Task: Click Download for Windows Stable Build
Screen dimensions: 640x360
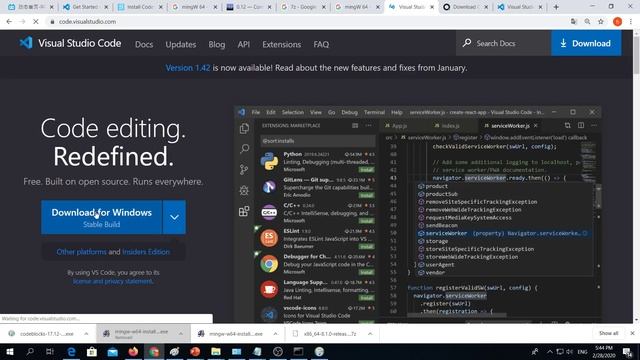Action: [x=102, y=217]
